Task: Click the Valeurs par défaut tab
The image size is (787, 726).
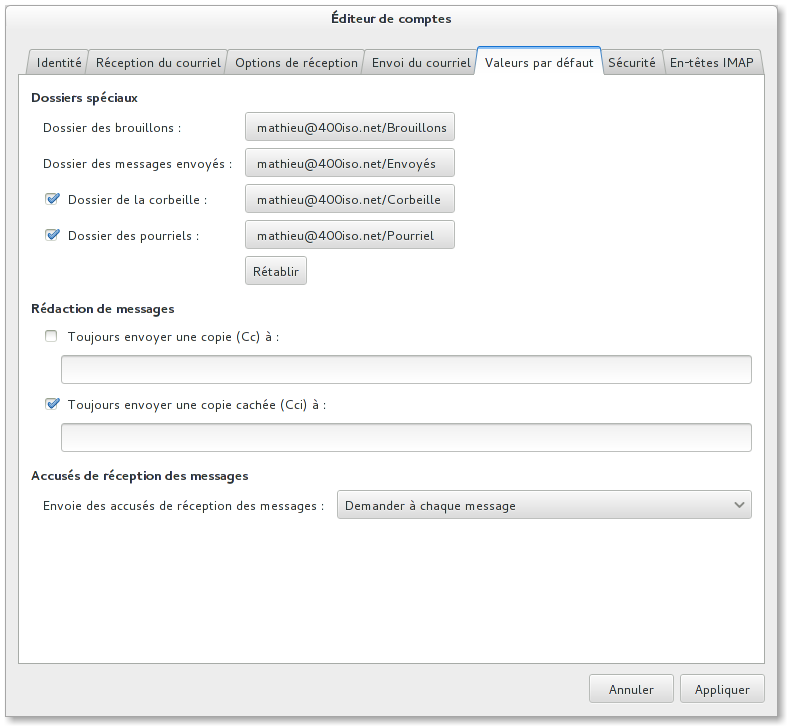Action: coord(539,62)
